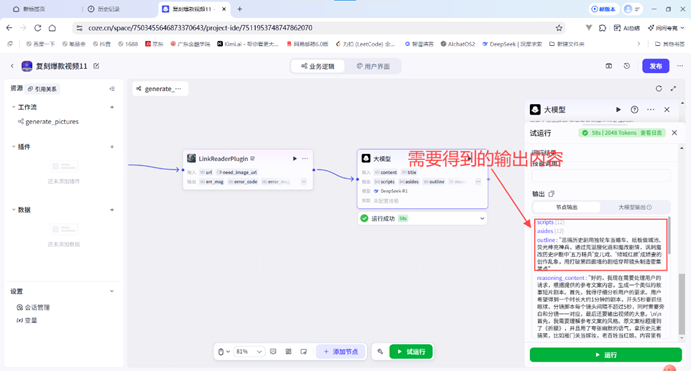Select the 大模型输出 output view

click(x=635, y=207)
